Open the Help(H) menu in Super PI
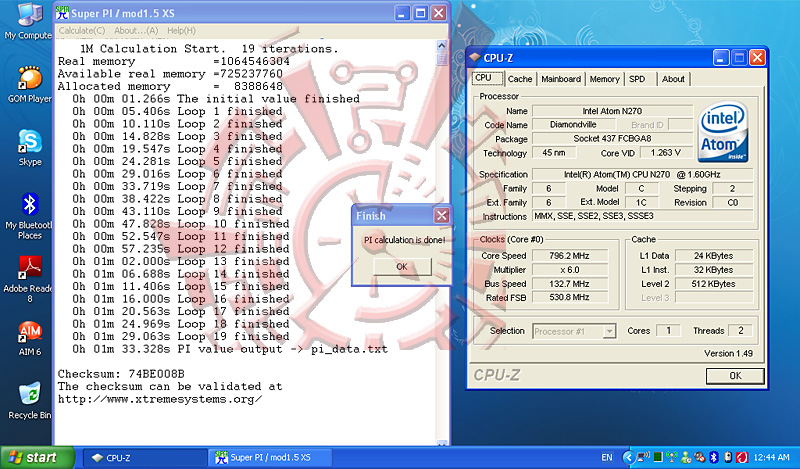This screenshot has height=469, width=800. (181, 31)
